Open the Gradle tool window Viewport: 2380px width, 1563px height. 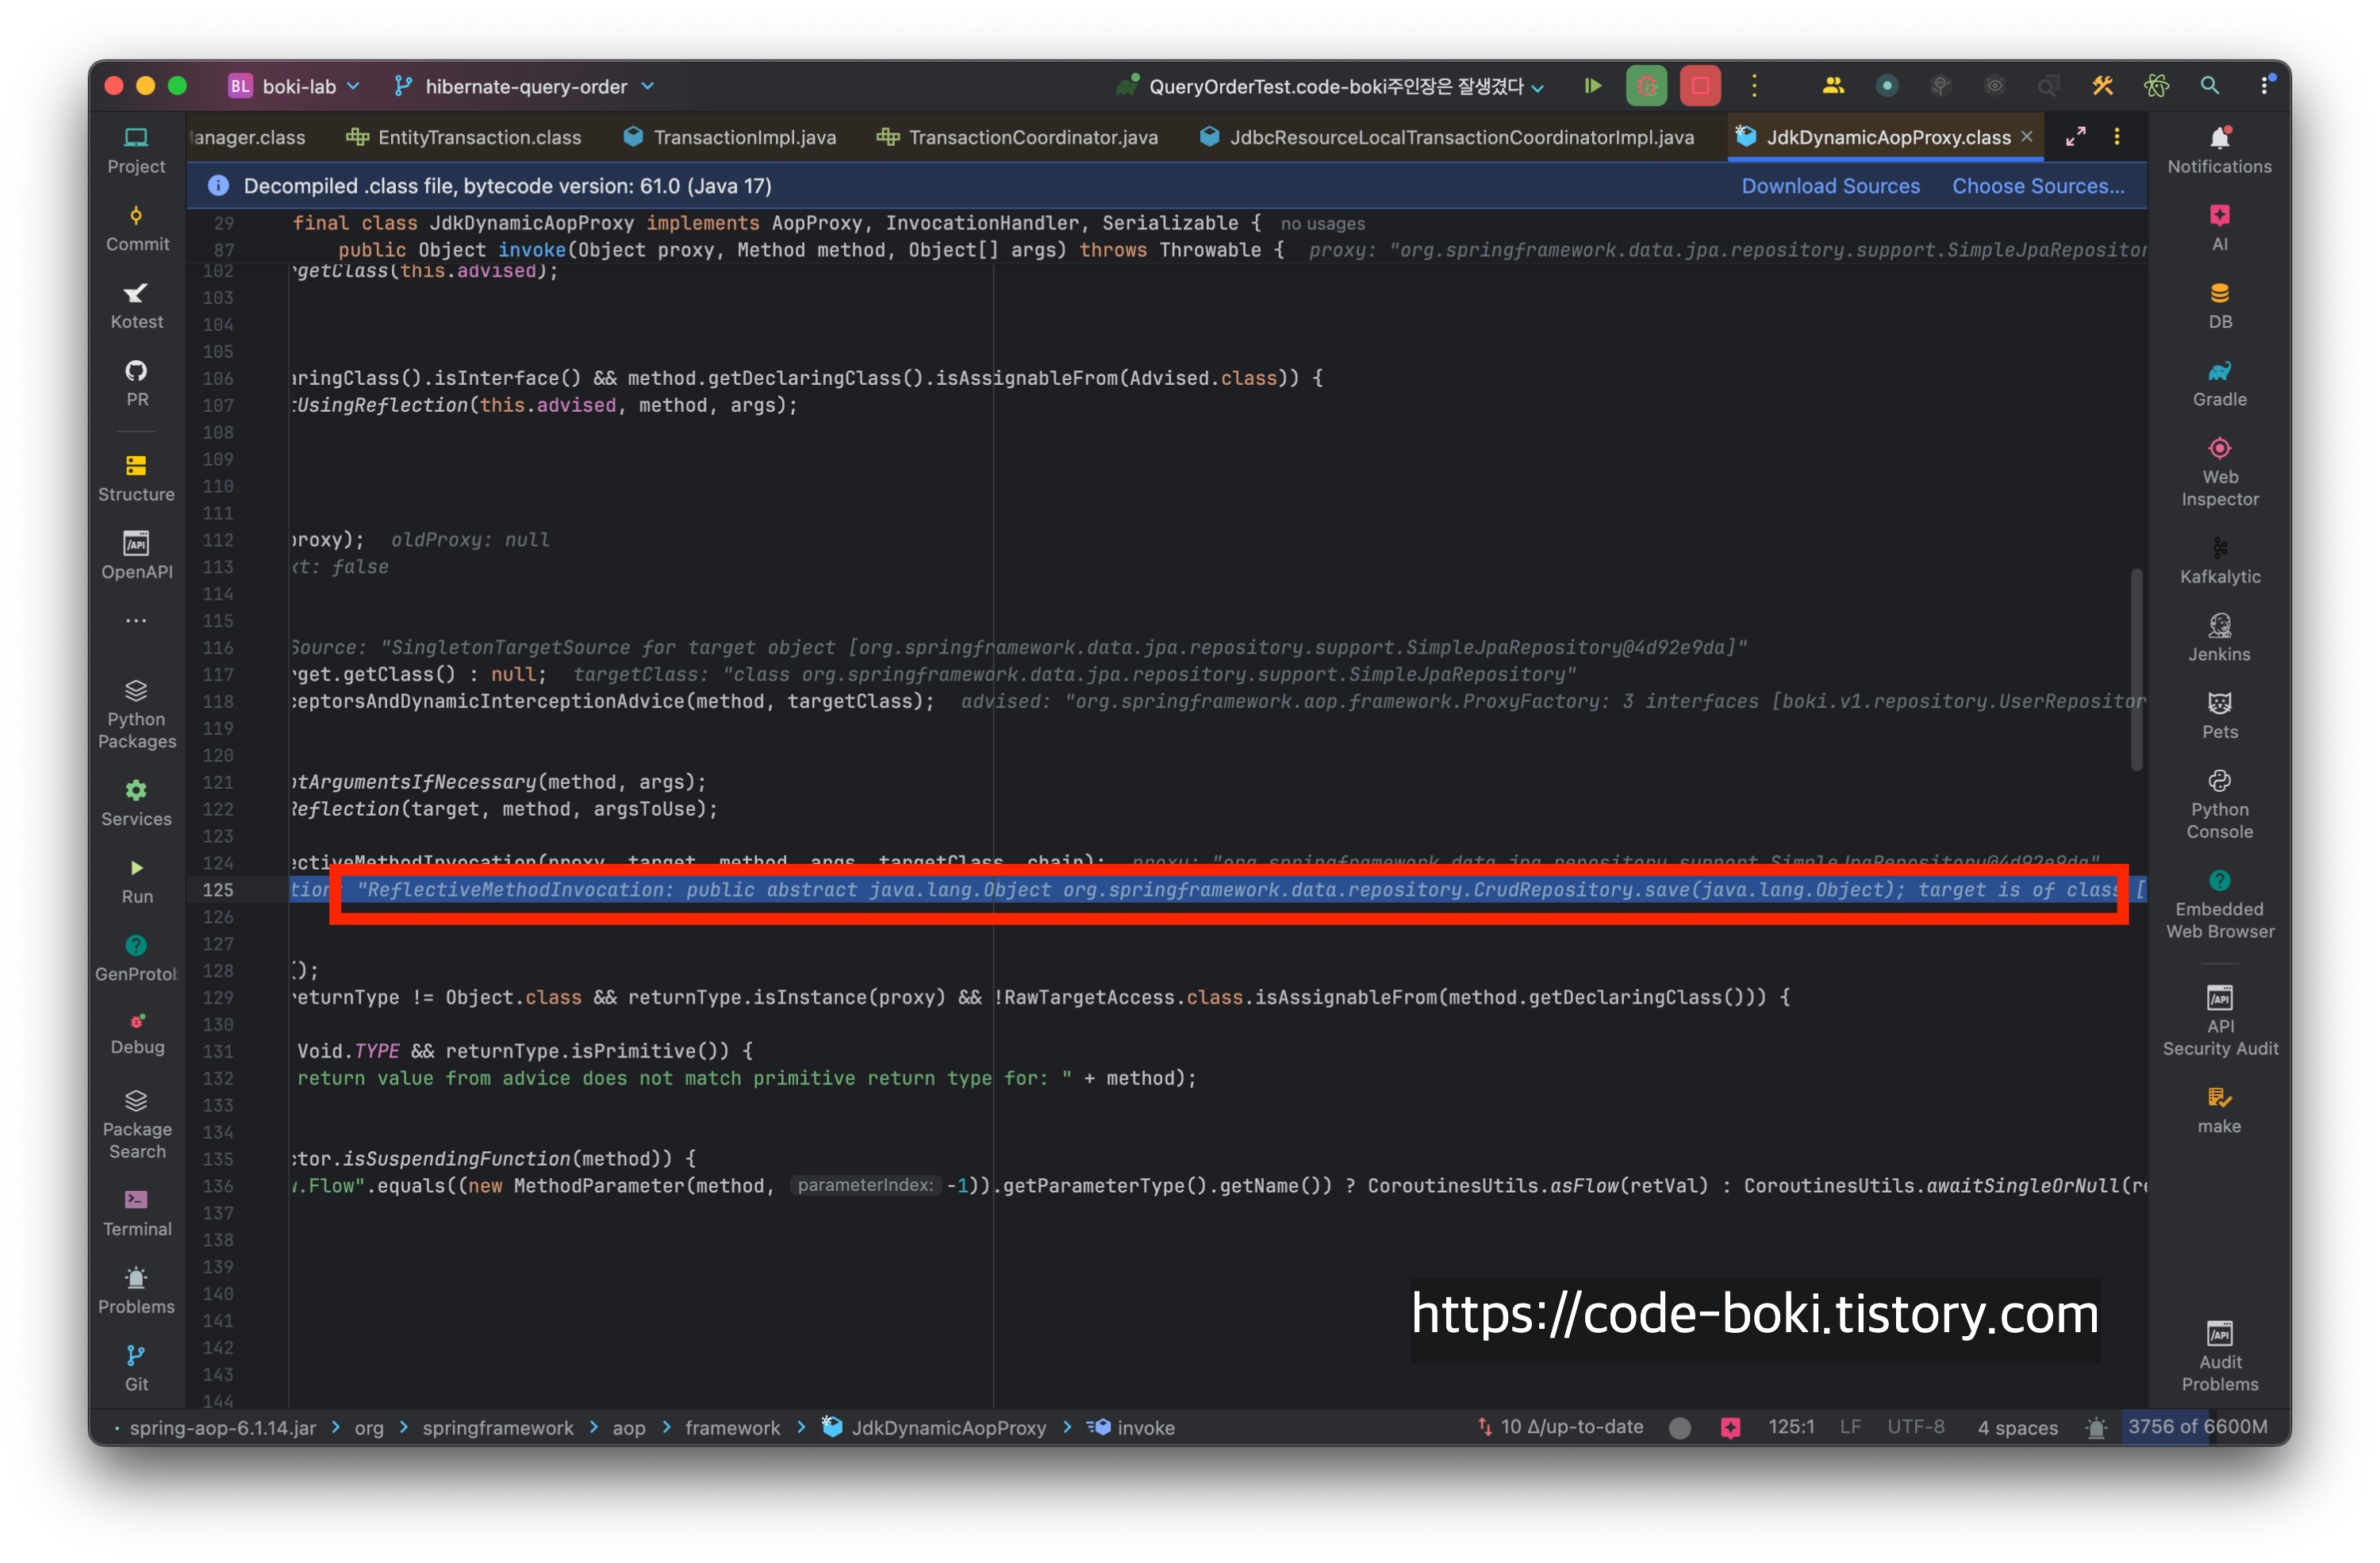2219,383
